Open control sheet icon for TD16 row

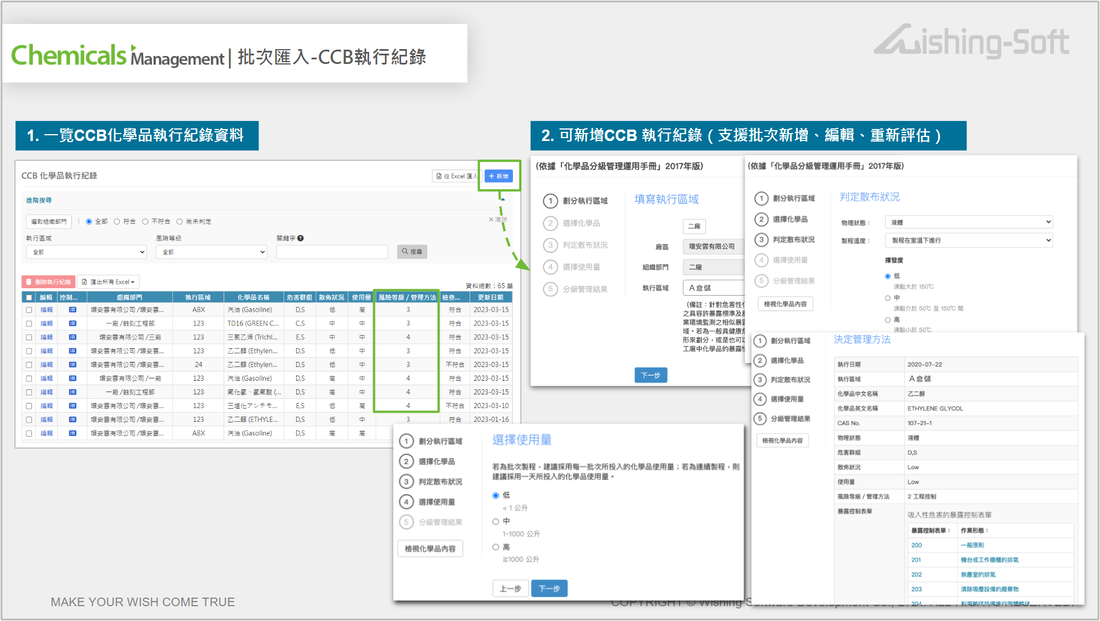[72, 323]
